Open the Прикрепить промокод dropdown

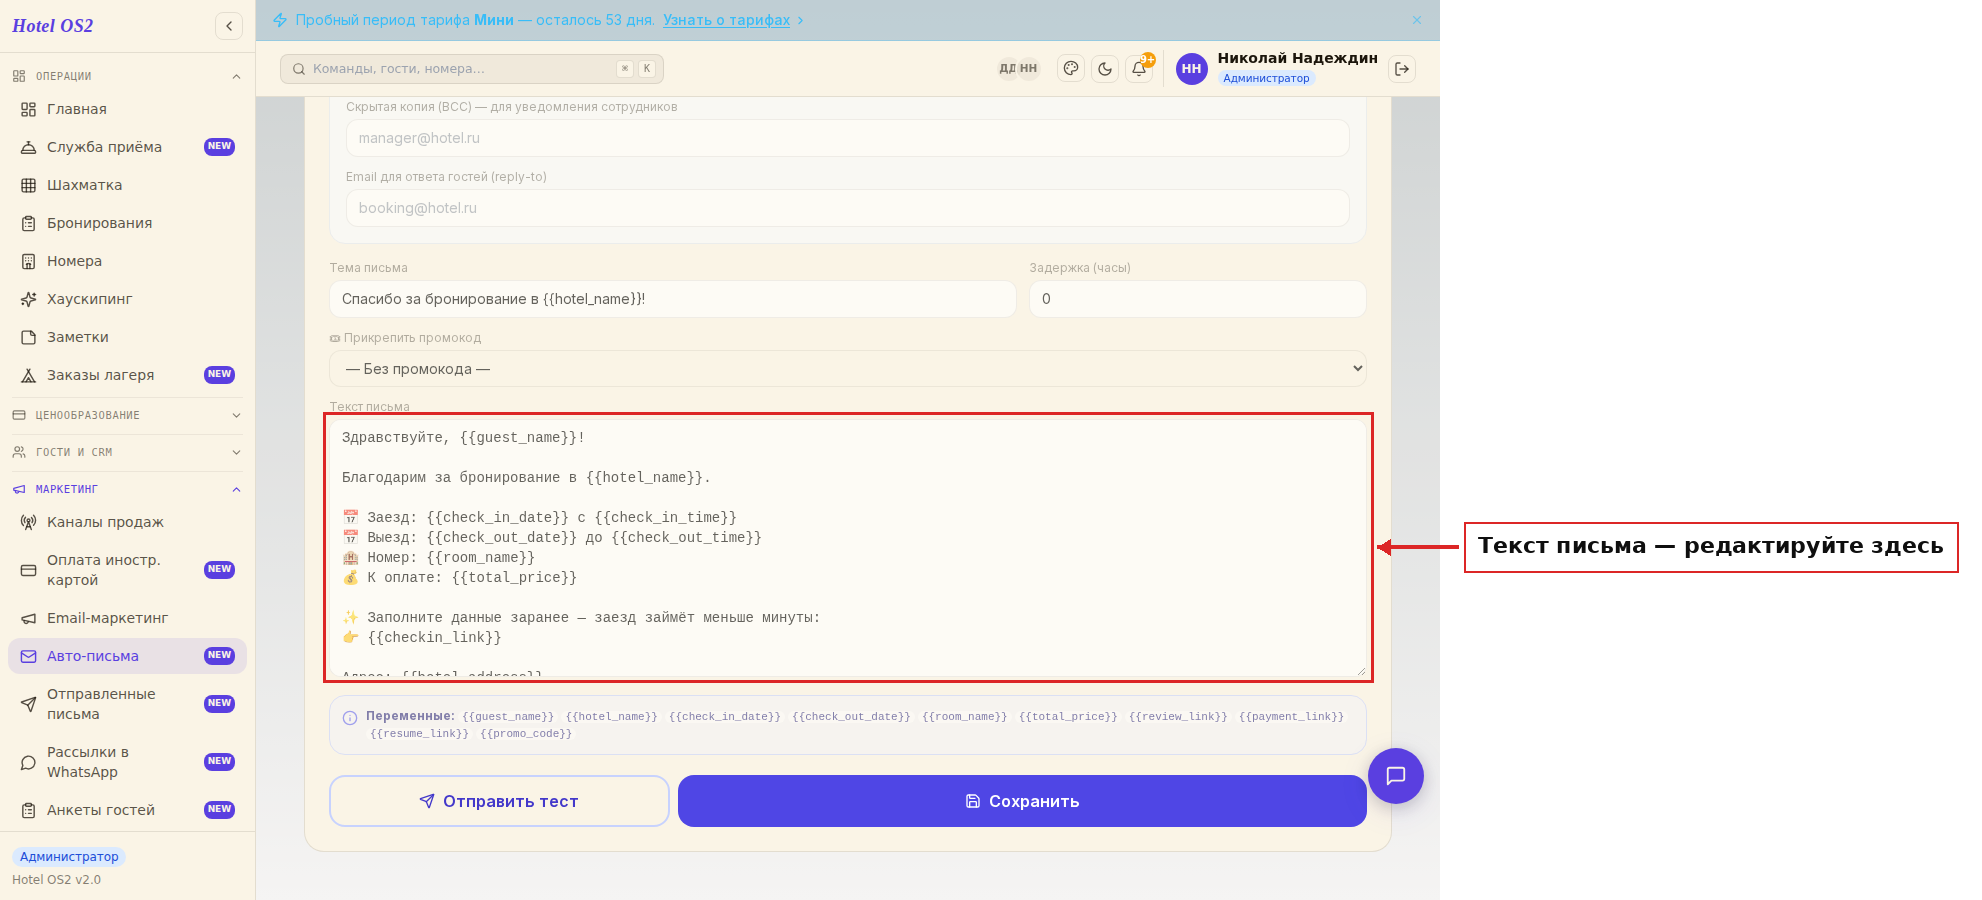[848, 369]
